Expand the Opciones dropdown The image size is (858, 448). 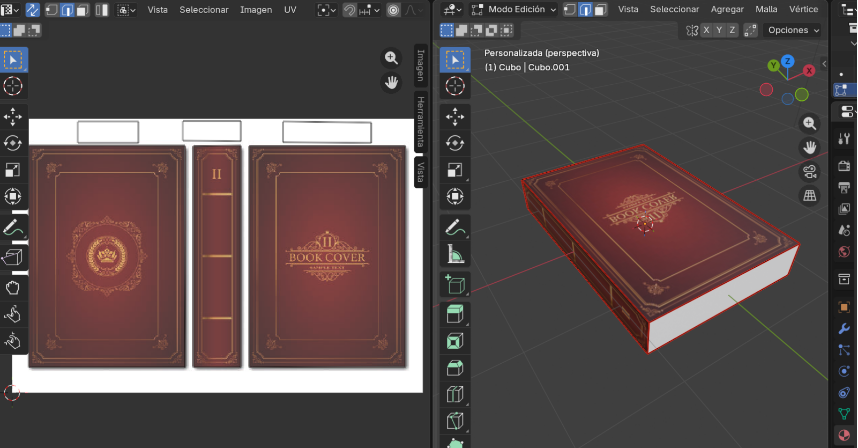[793, 30]
